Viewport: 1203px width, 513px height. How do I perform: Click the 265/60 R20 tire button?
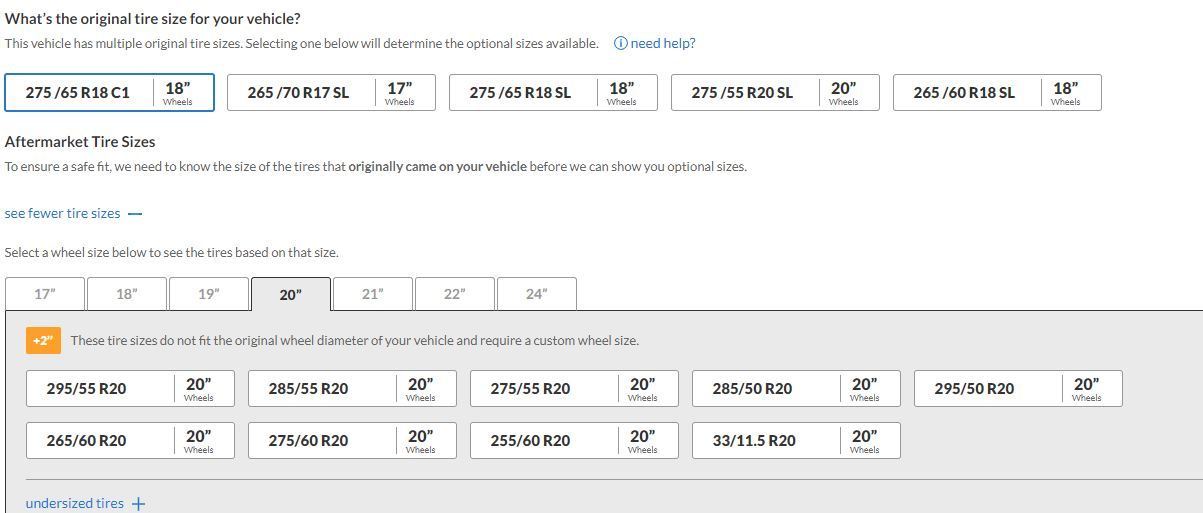click(x=131, y=441)
